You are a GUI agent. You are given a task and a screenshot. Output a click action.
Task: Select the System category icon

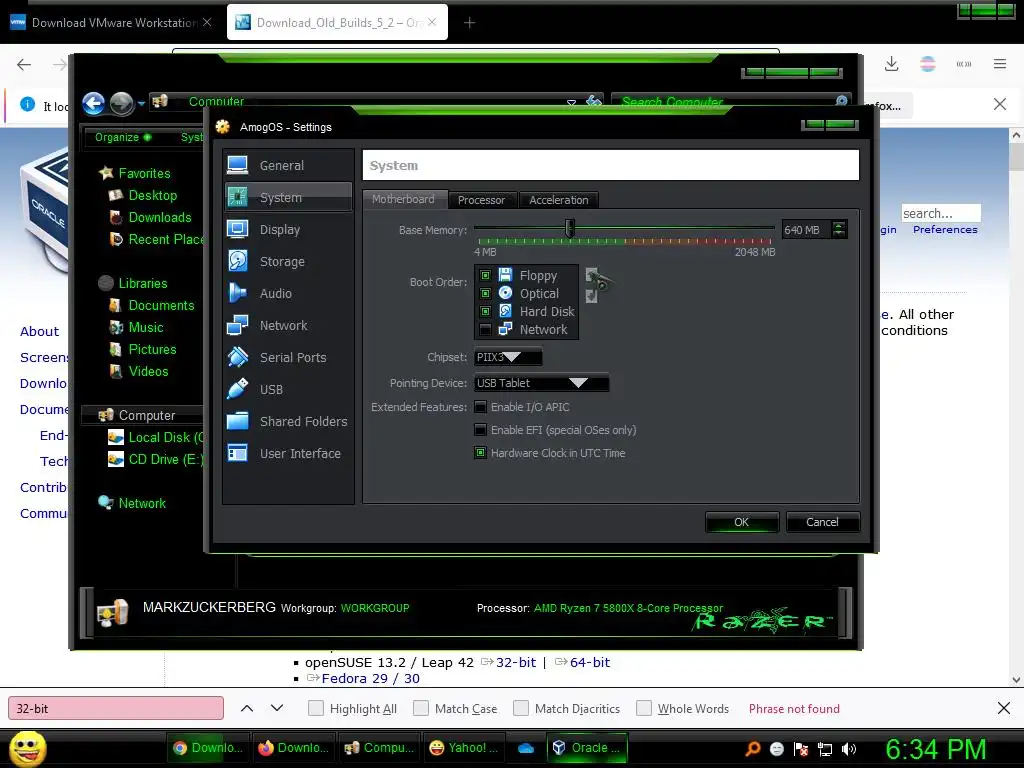point(237,197)
